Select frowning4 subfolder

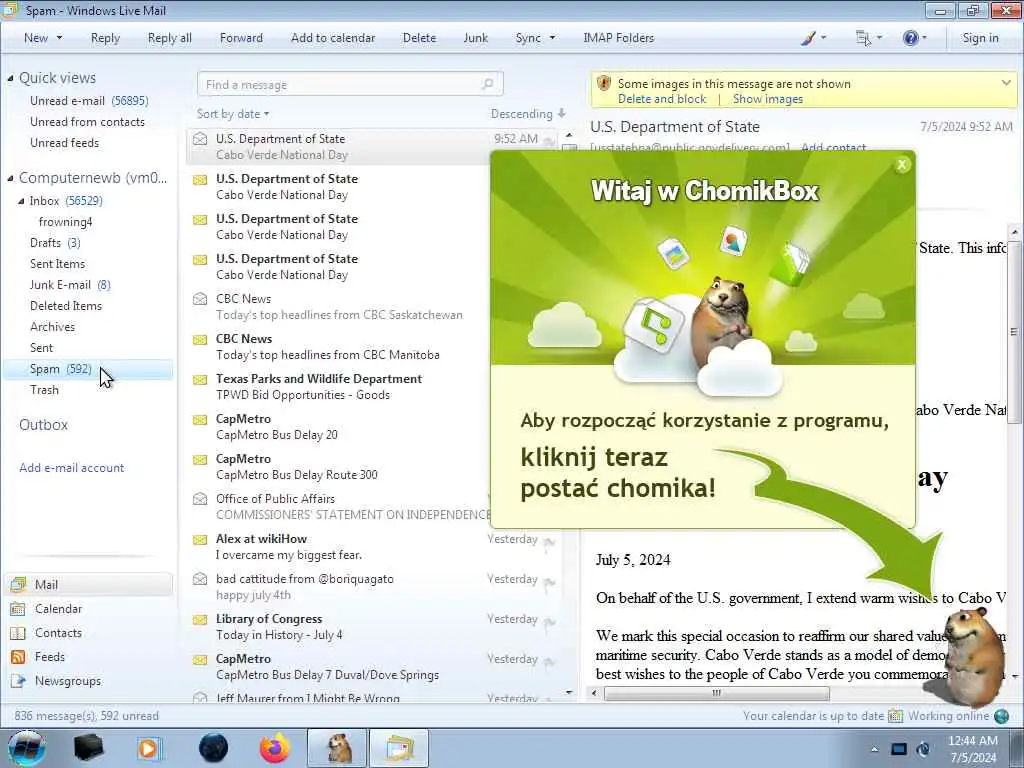[65, 222]
